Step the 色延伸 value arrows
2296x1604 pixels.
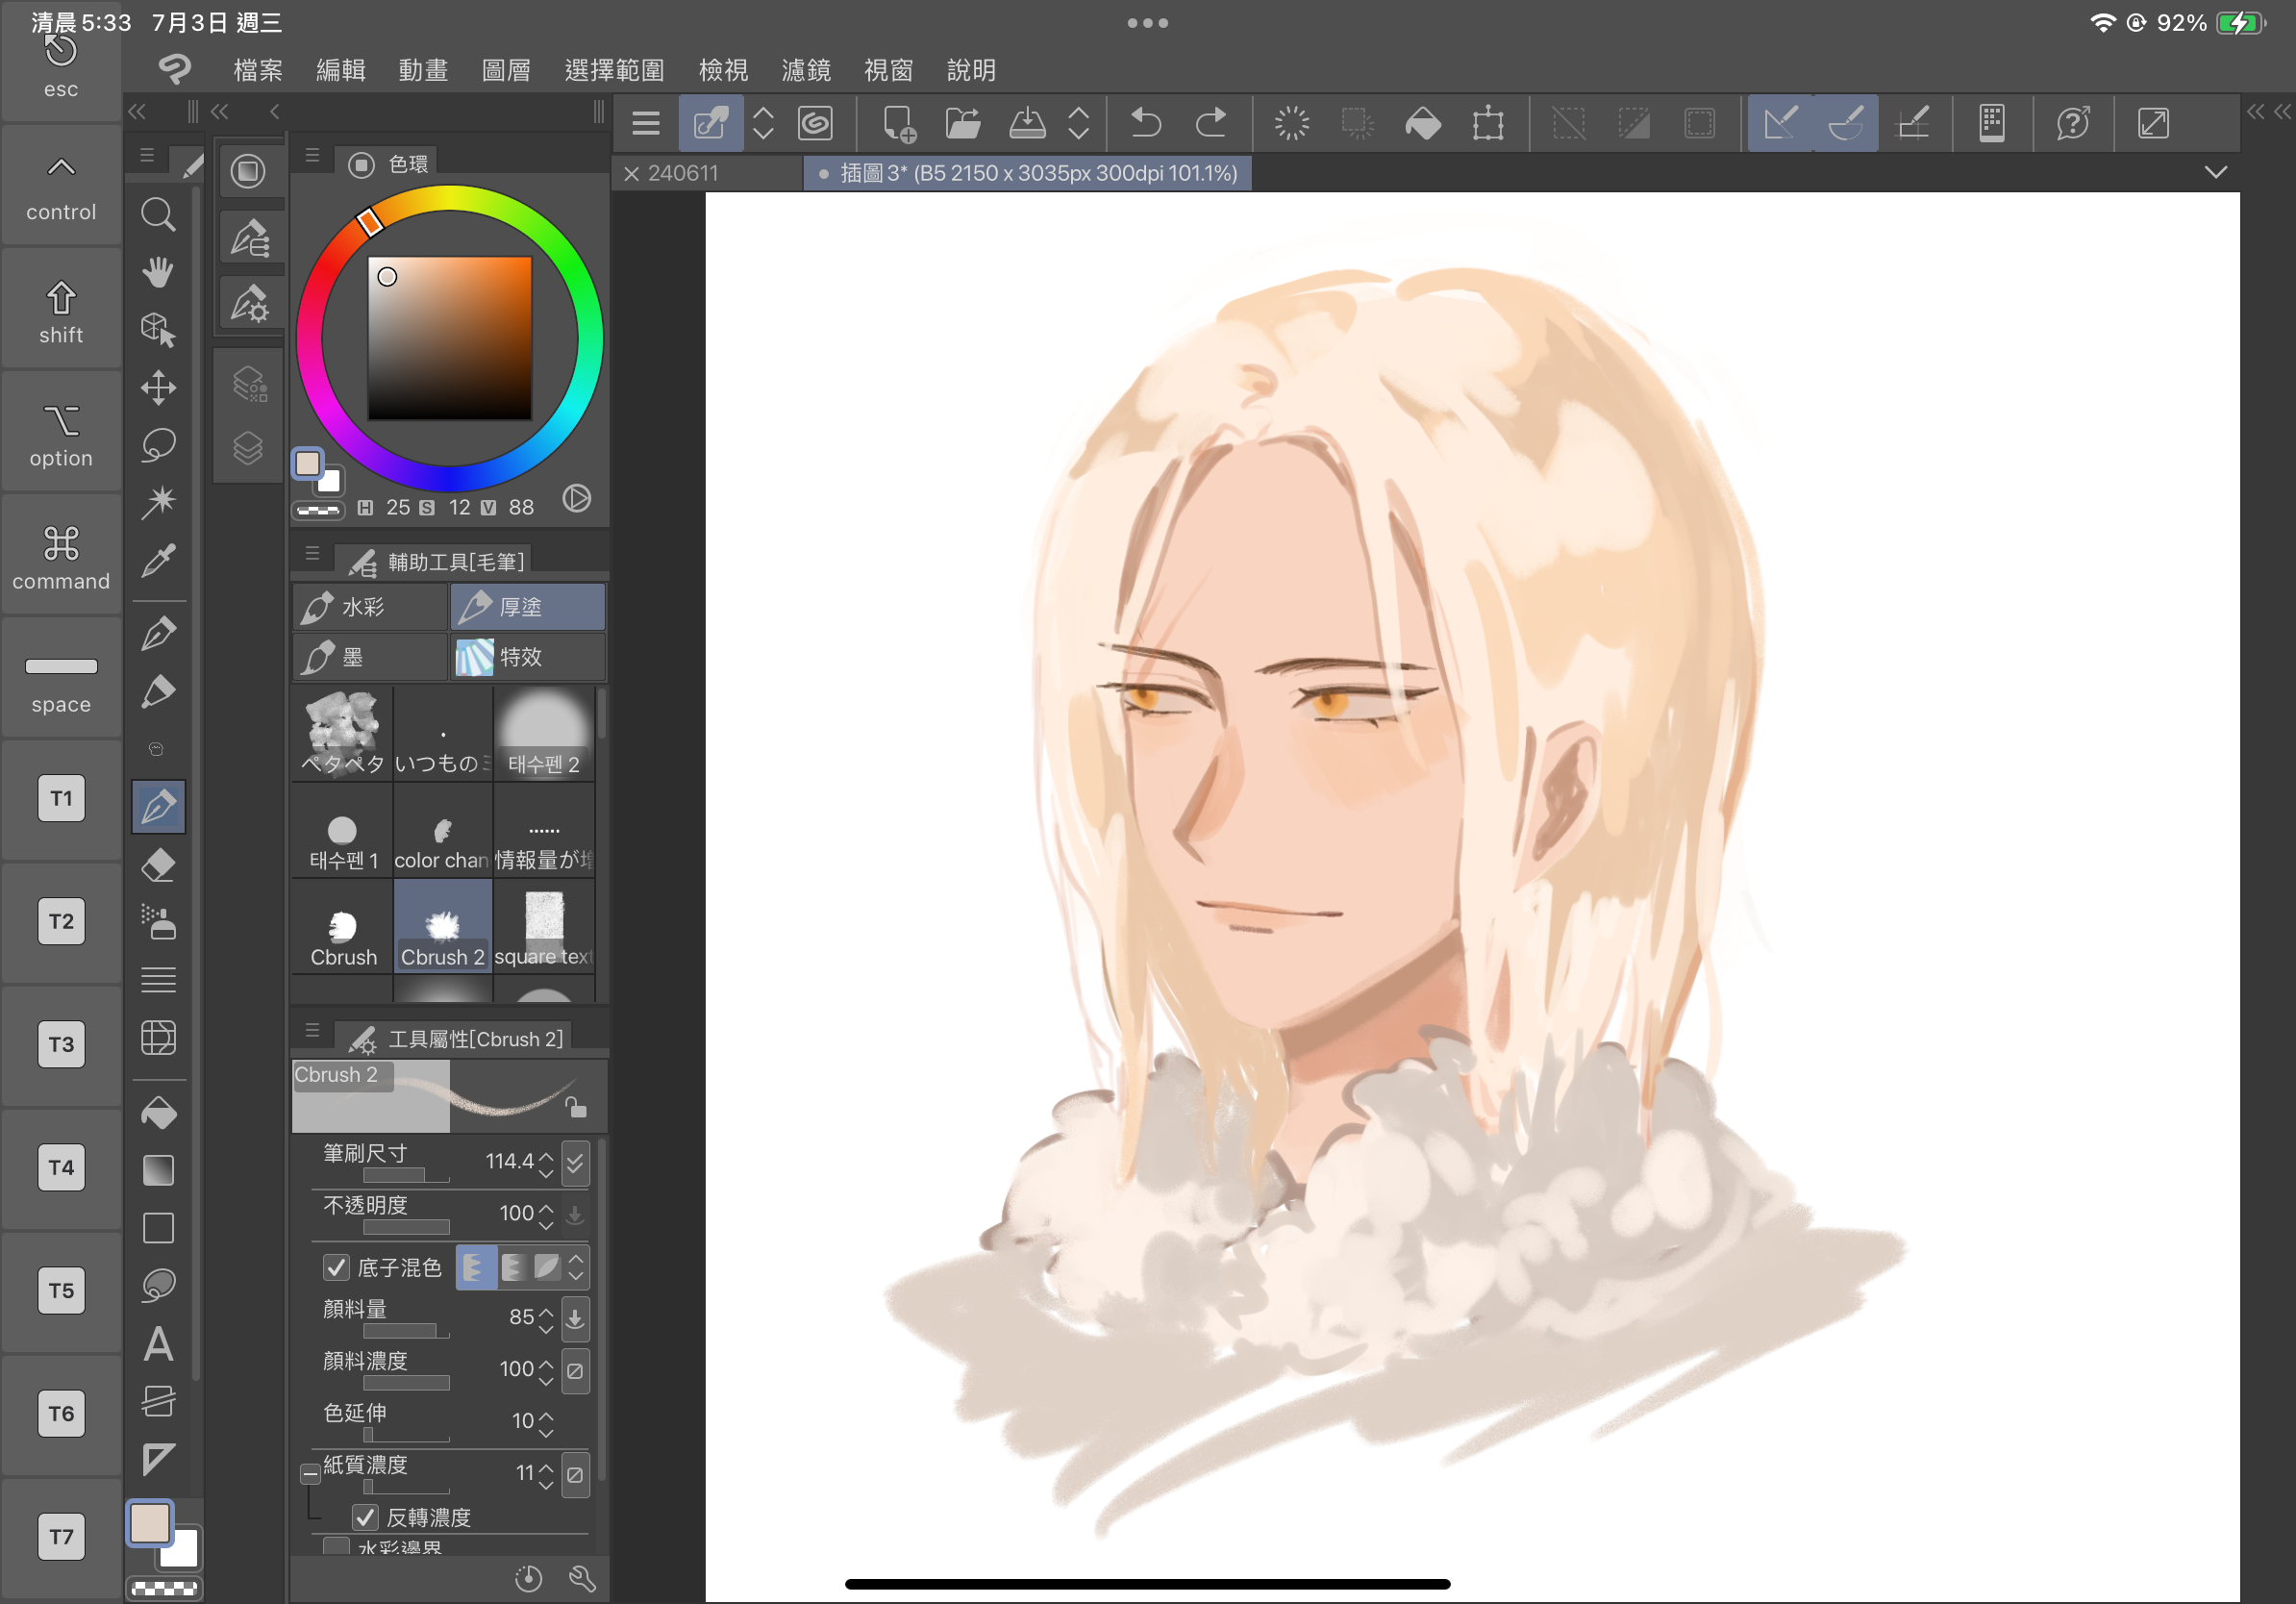pos(546,1424)
